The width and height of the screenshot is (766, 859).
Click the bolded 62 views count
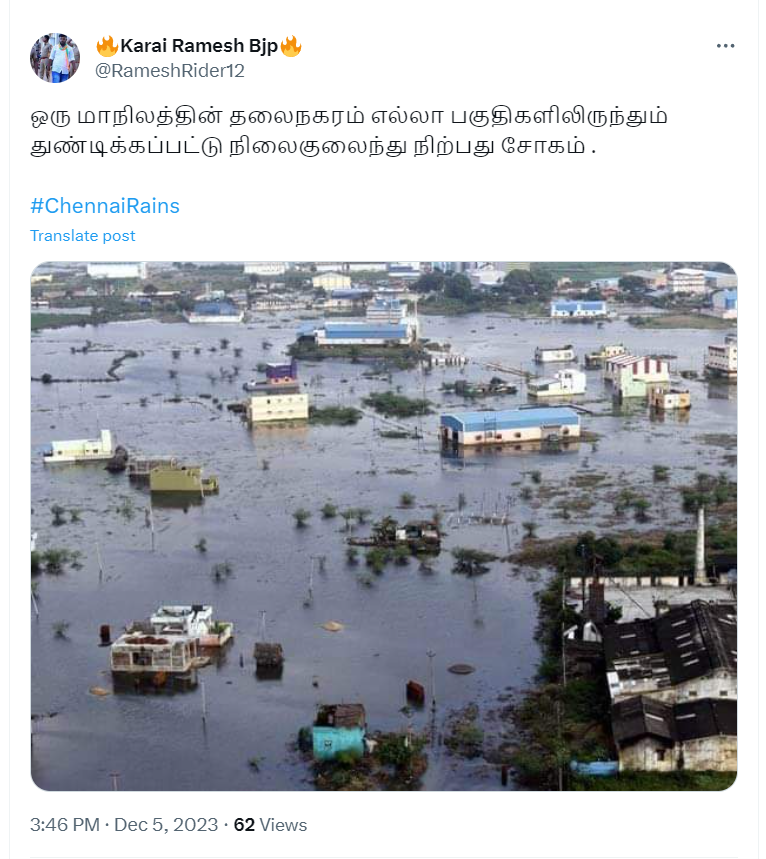pos(245,826)
